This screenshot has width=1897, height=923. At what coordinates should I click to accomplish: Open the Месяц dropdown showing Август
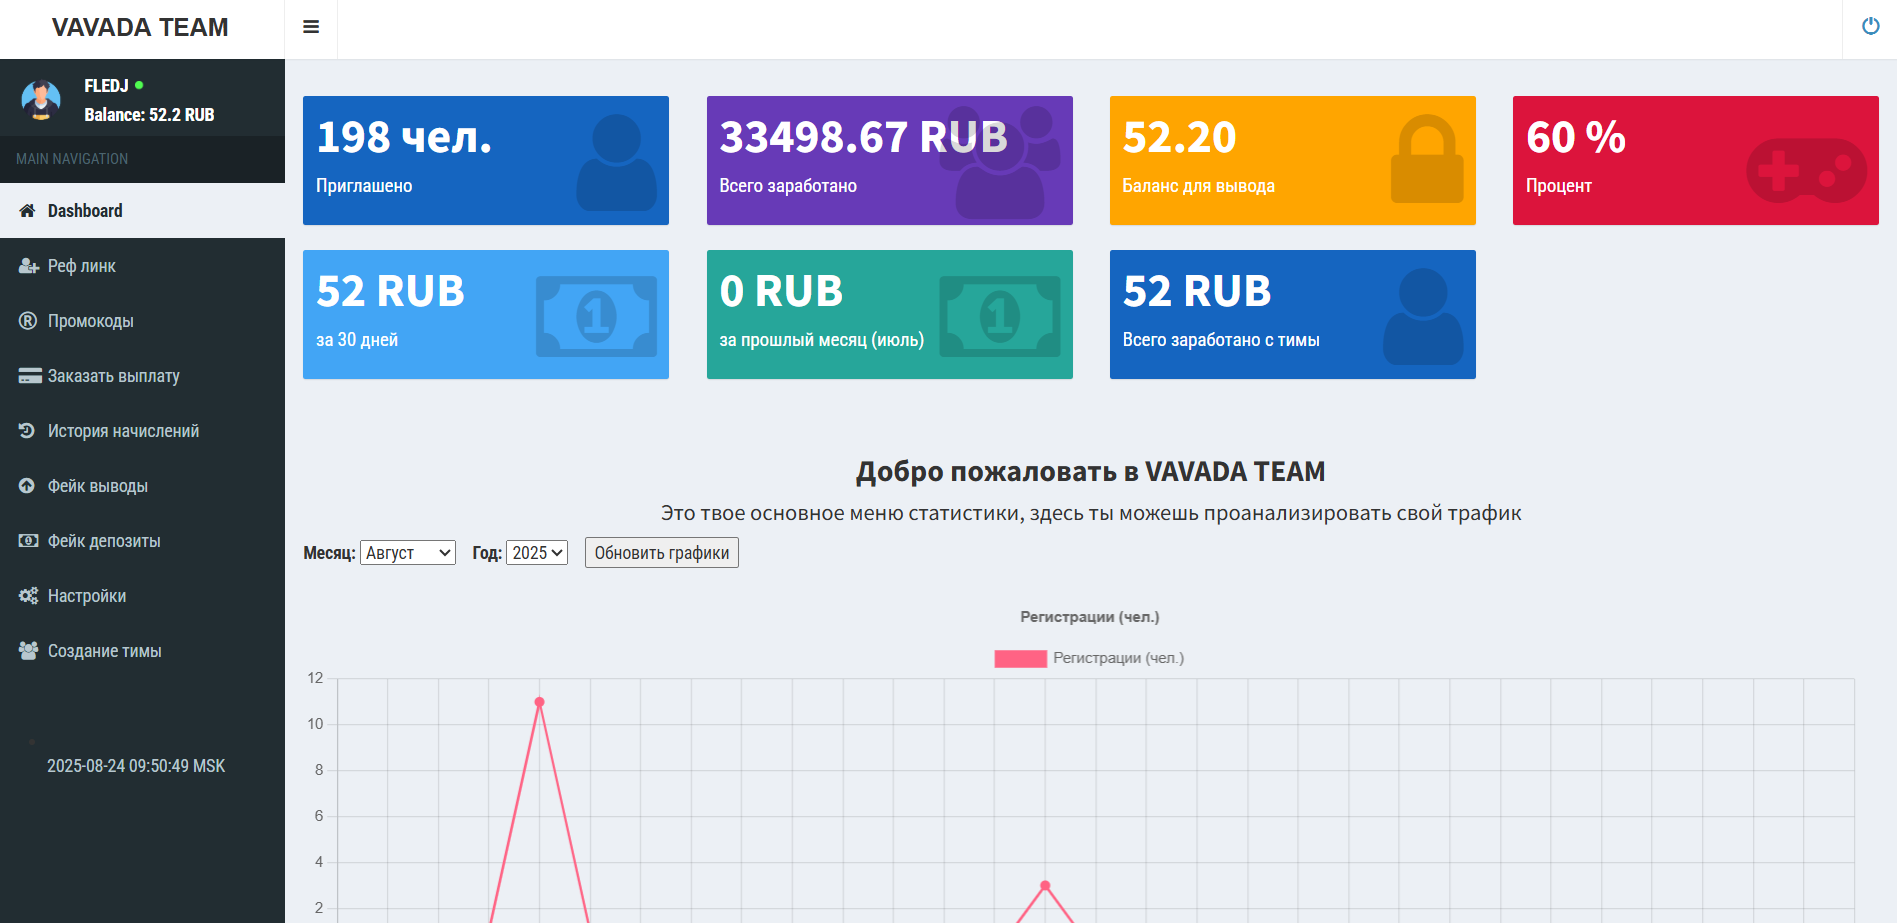(x=408, y=553)
